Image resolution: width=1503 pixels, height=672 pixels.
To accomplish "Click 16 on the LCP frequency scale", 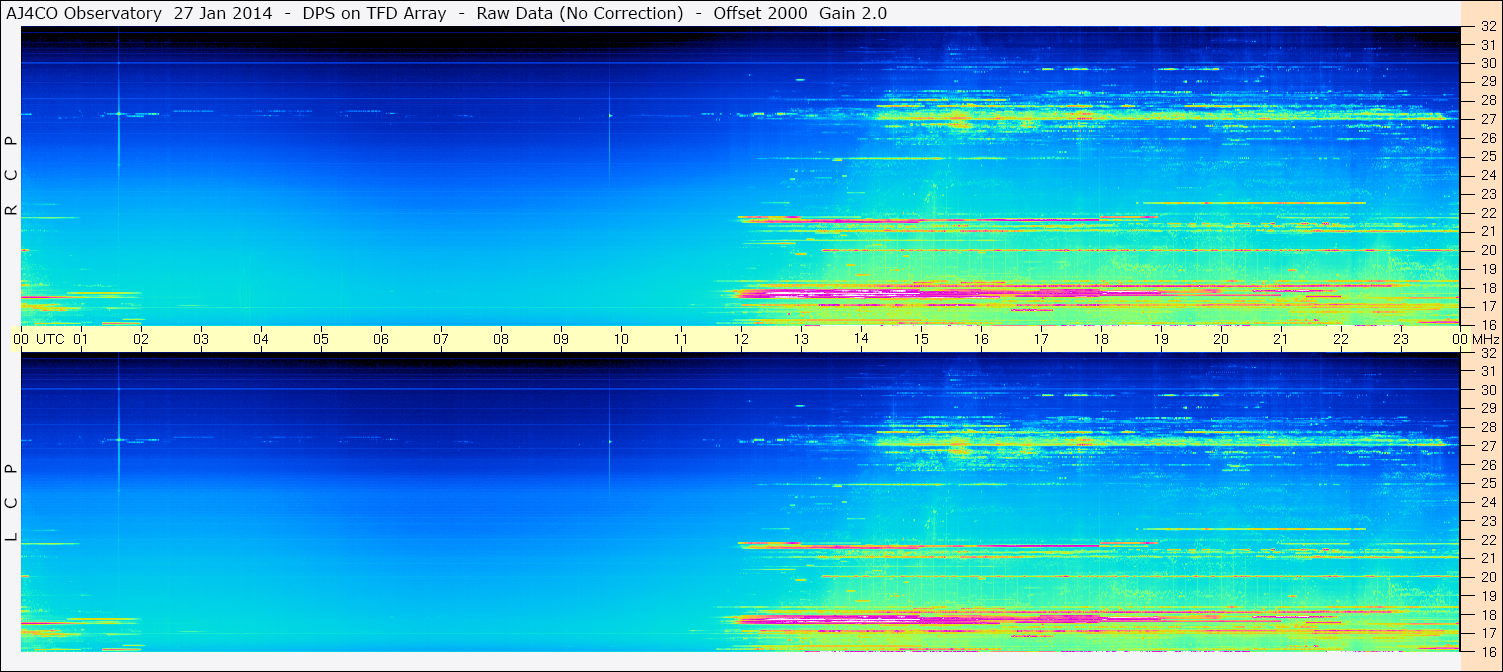I will pos(1488,652).
